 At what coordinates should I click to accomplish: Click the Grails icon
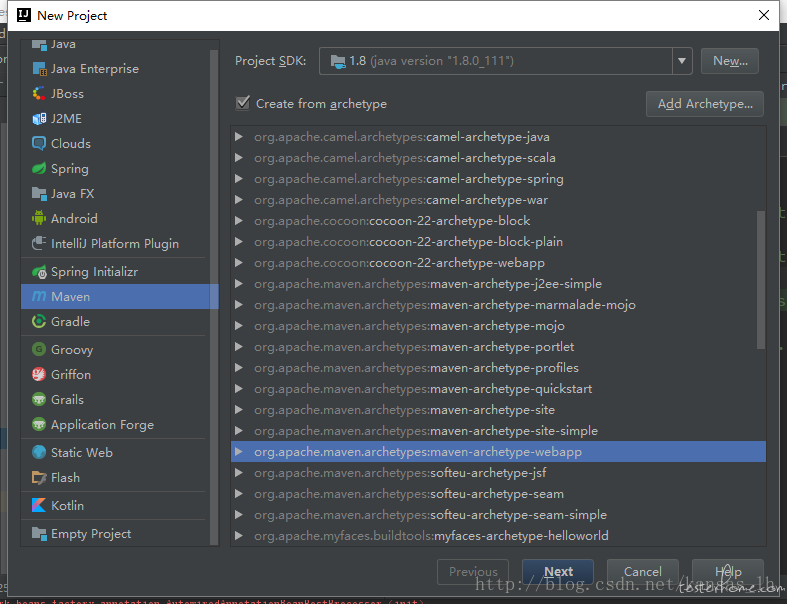point(39,399)
